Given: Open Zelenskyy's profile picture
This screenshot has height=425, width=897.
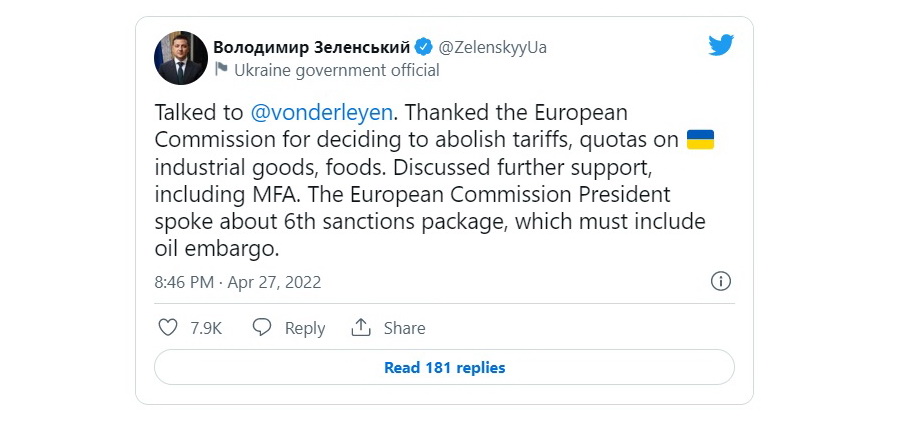Looking at the screenshot, I should (181, 58).
